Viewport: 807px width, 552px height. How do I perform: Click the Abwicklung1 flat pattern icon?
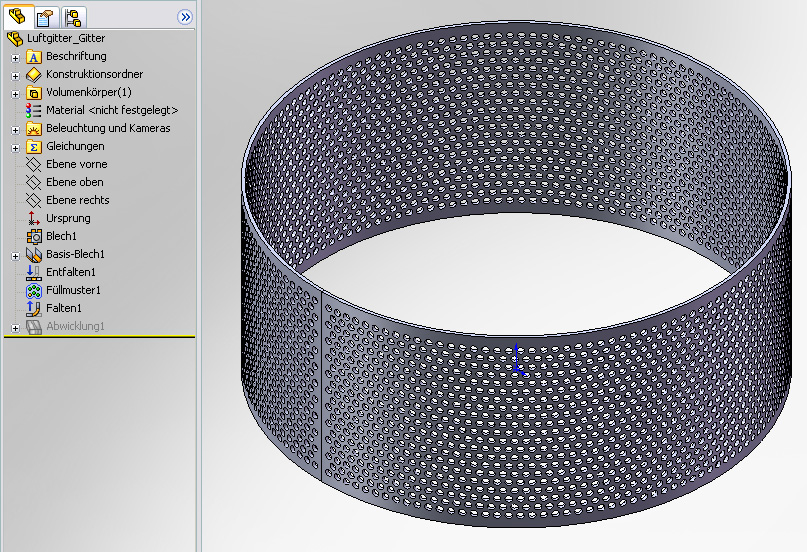pyautogui.click(x=33, y=327)
